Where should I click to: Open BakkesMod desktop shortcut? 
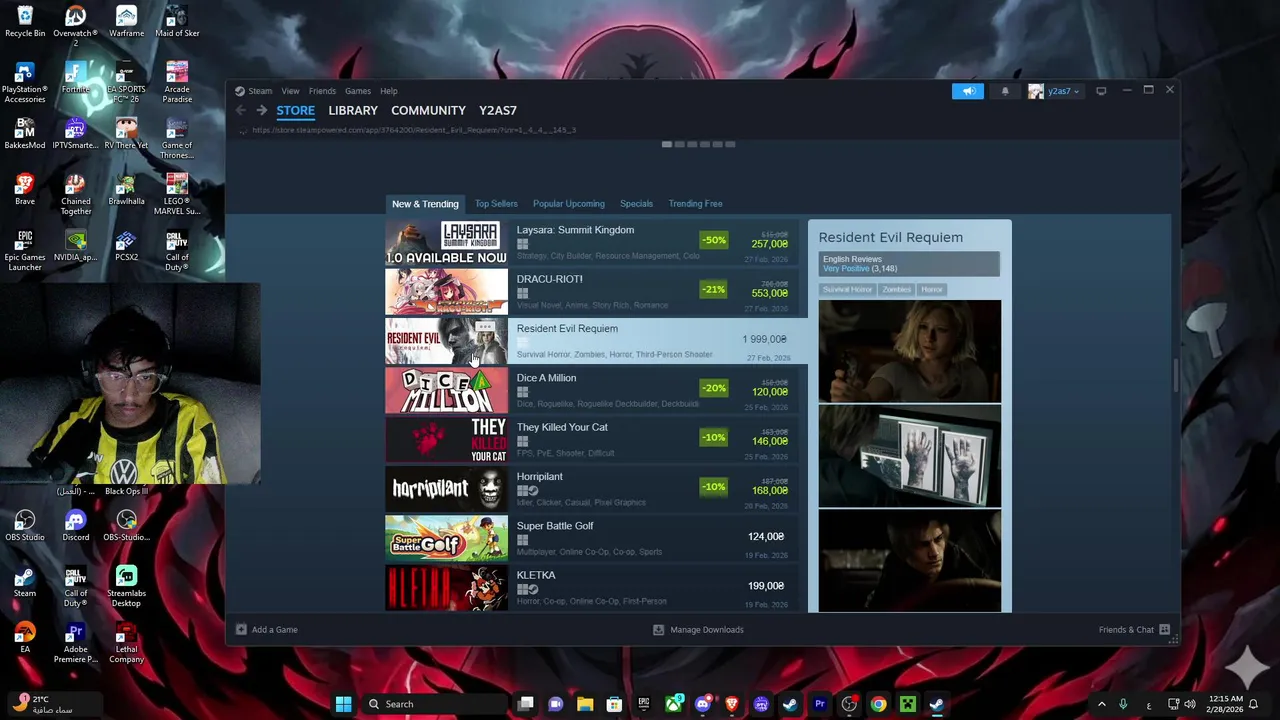(25, 133)
